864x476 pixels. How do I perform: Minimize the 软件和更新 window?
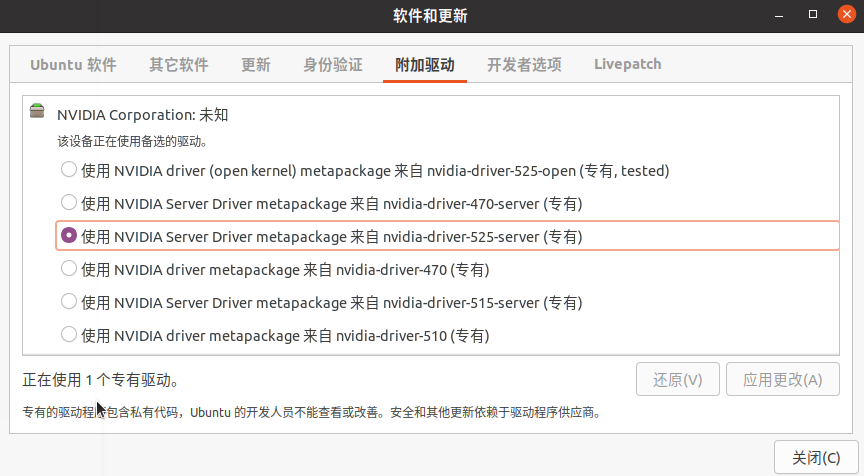779,15
